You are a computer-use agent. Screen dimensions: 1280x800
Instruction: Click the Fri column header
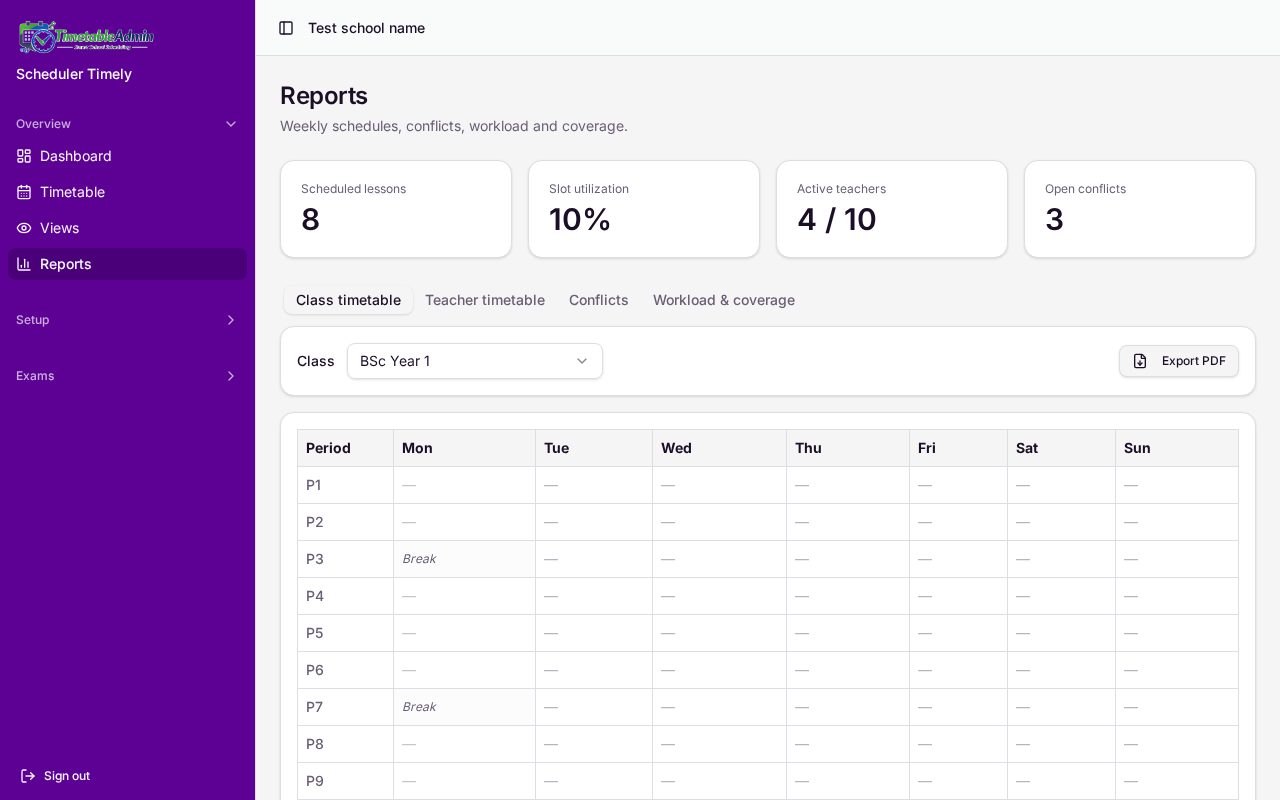[x=958, y=448]
